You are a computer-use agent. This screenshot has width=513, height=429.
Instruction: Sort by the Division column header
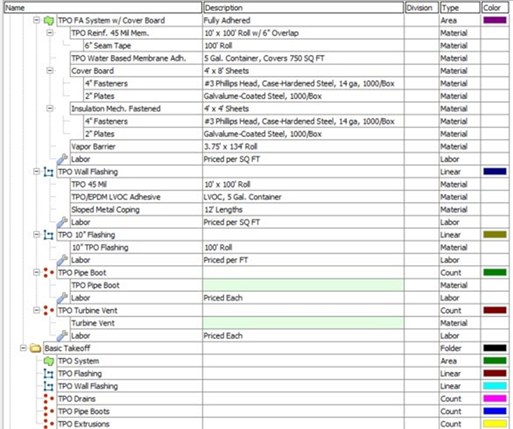pos(421,8)
